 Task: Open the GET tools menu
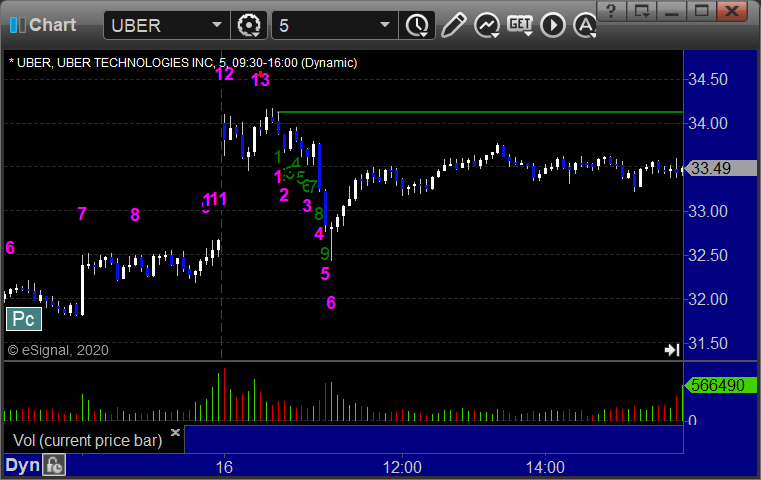[x=520, y=25]
